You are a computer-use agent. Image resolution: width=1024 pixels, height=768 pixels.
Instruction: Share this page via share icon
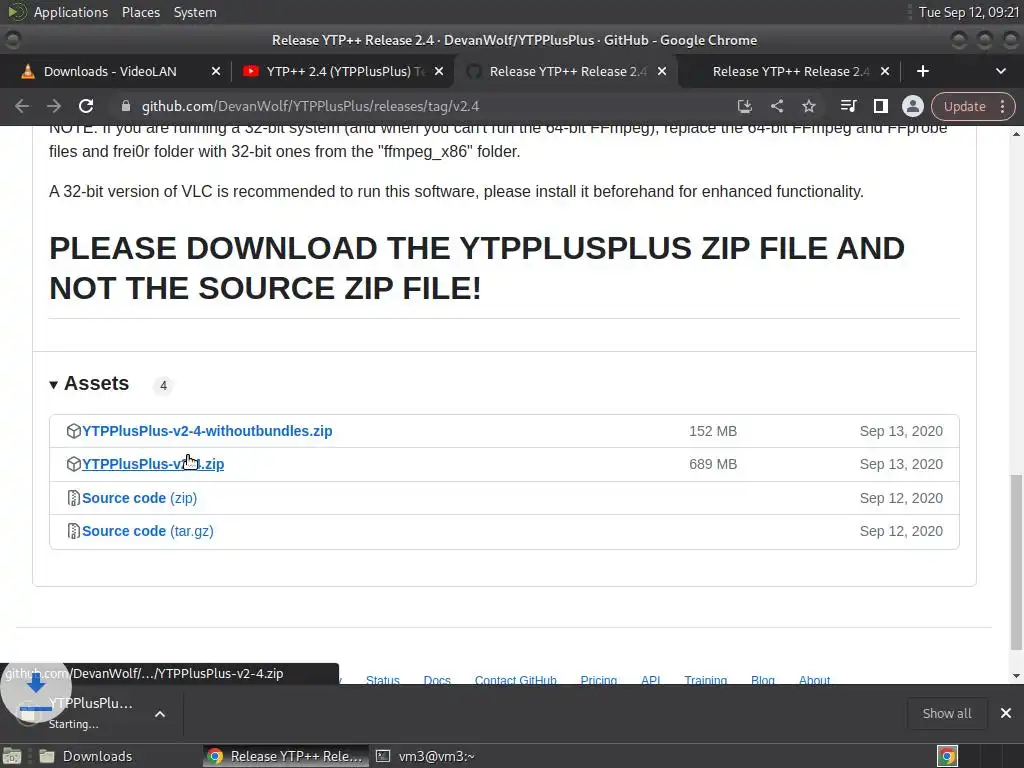pos(776,106)
